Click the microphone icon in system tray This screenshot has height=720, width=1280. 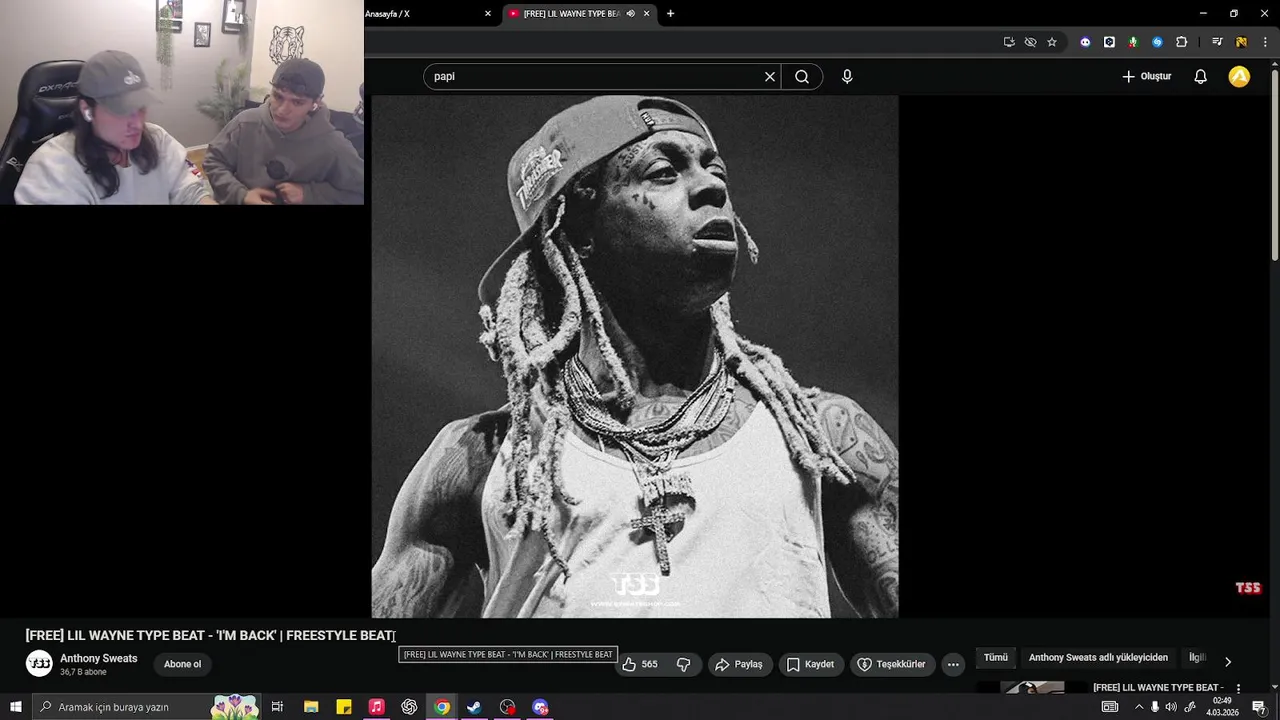[x=1155, y=707]
